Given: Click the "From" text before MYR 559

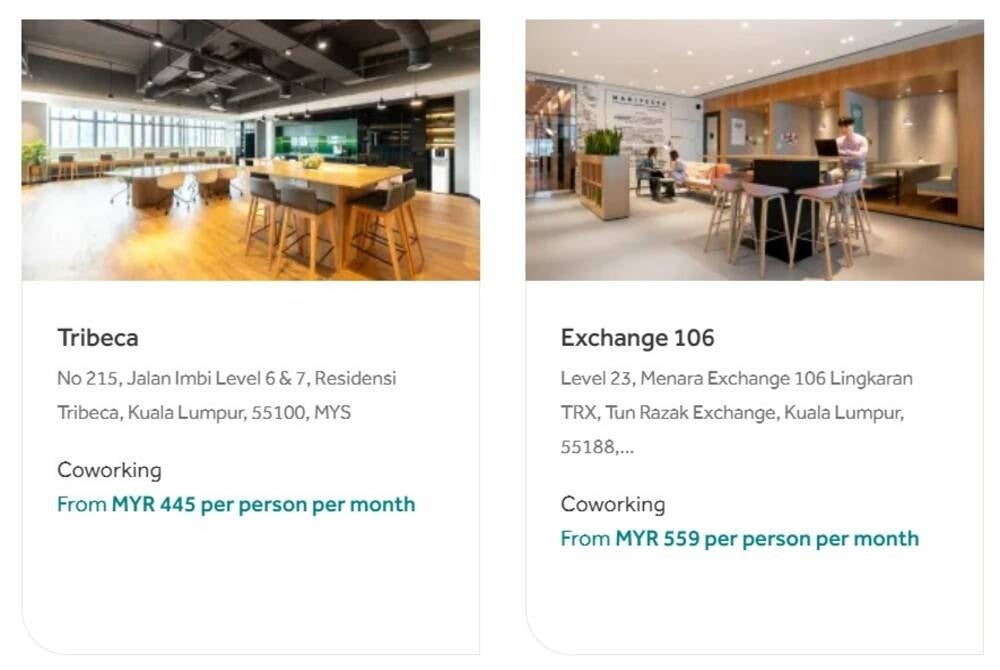Looking at the screenshot, I should [585, 538].
